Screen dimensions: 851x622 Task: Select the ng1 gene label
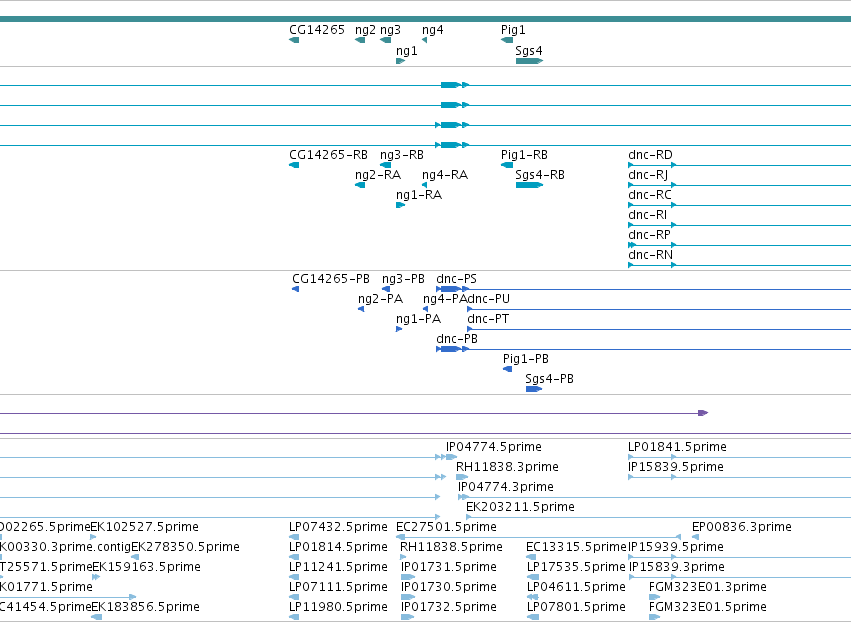pyautogui.click(x=407, y=51)
